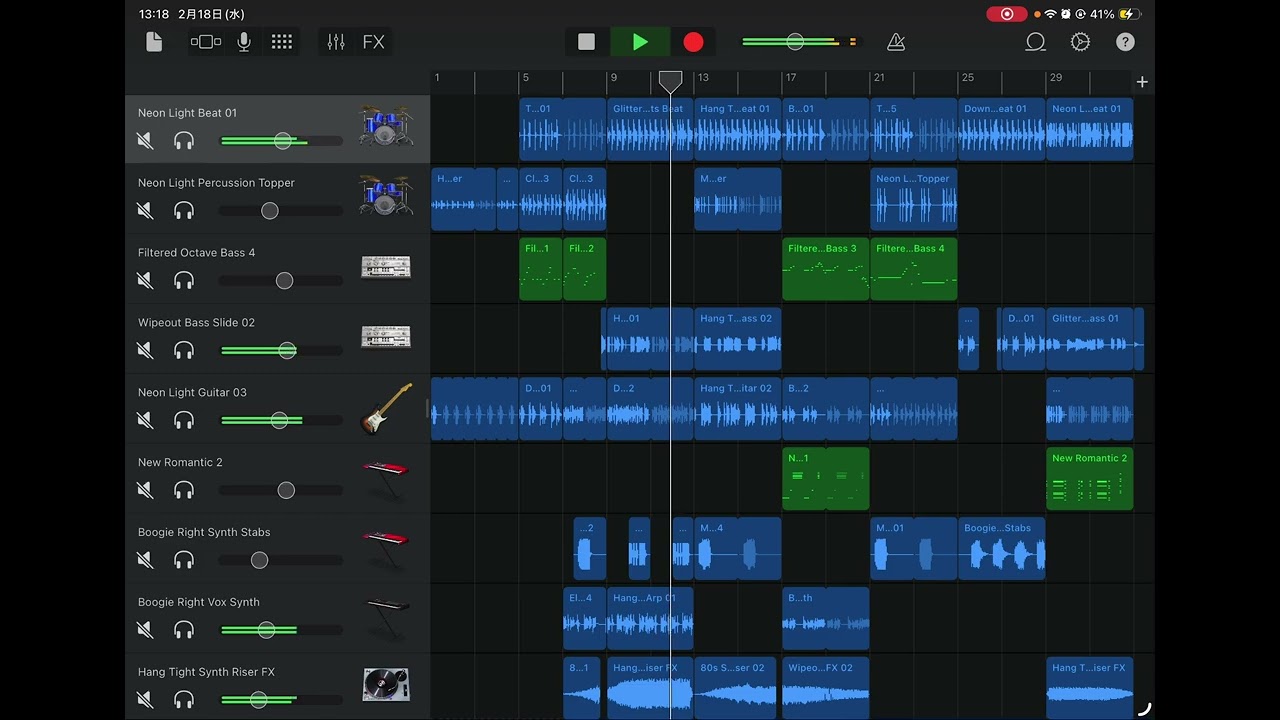1280x720 pixels.
Task: Tap the battery indicator in status bar
Action: point(1130,14)
